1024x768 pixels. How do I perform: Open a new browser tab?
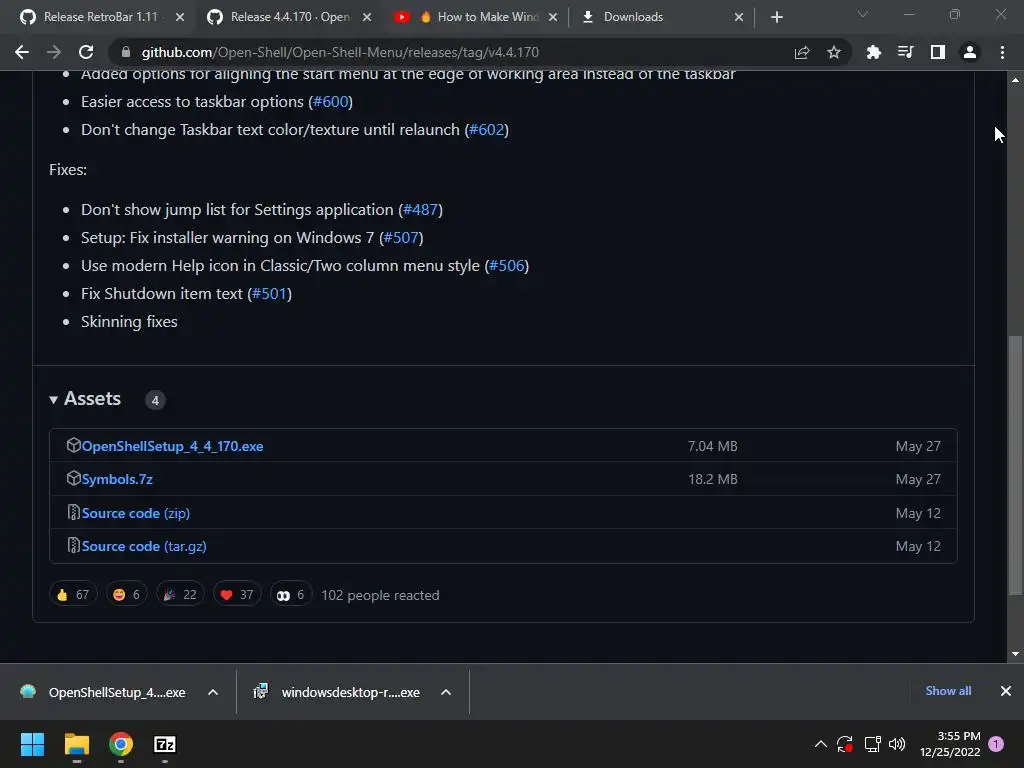click(x=776, y=18)
